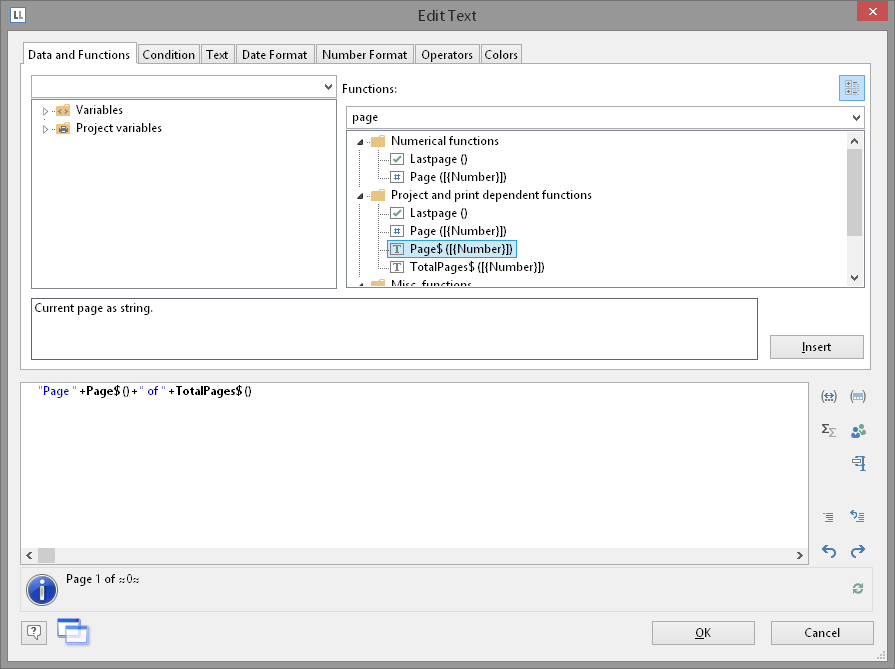Collapse the Numerical functions folder
895x669 pixels.
click(x=359, y=142)
